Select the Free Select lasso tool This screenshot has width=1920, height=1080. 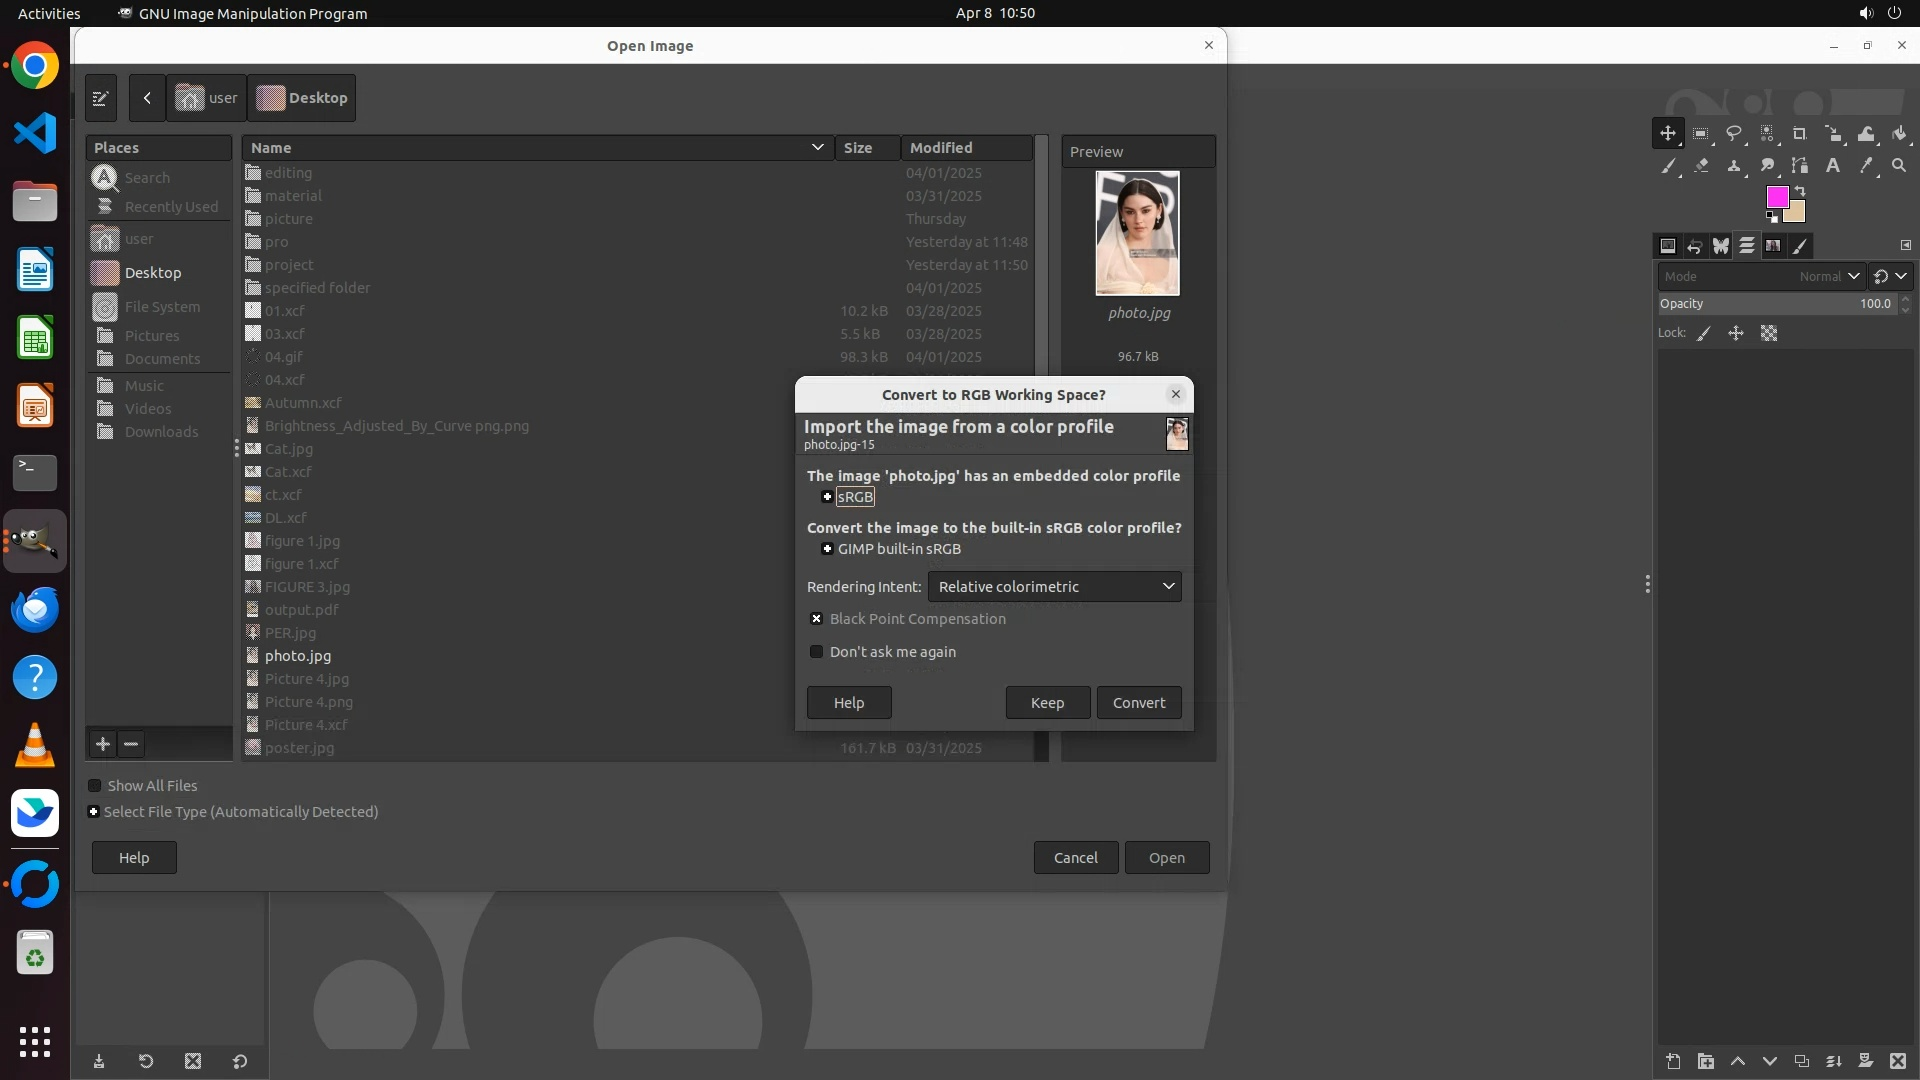click(x=1734, y=134)
